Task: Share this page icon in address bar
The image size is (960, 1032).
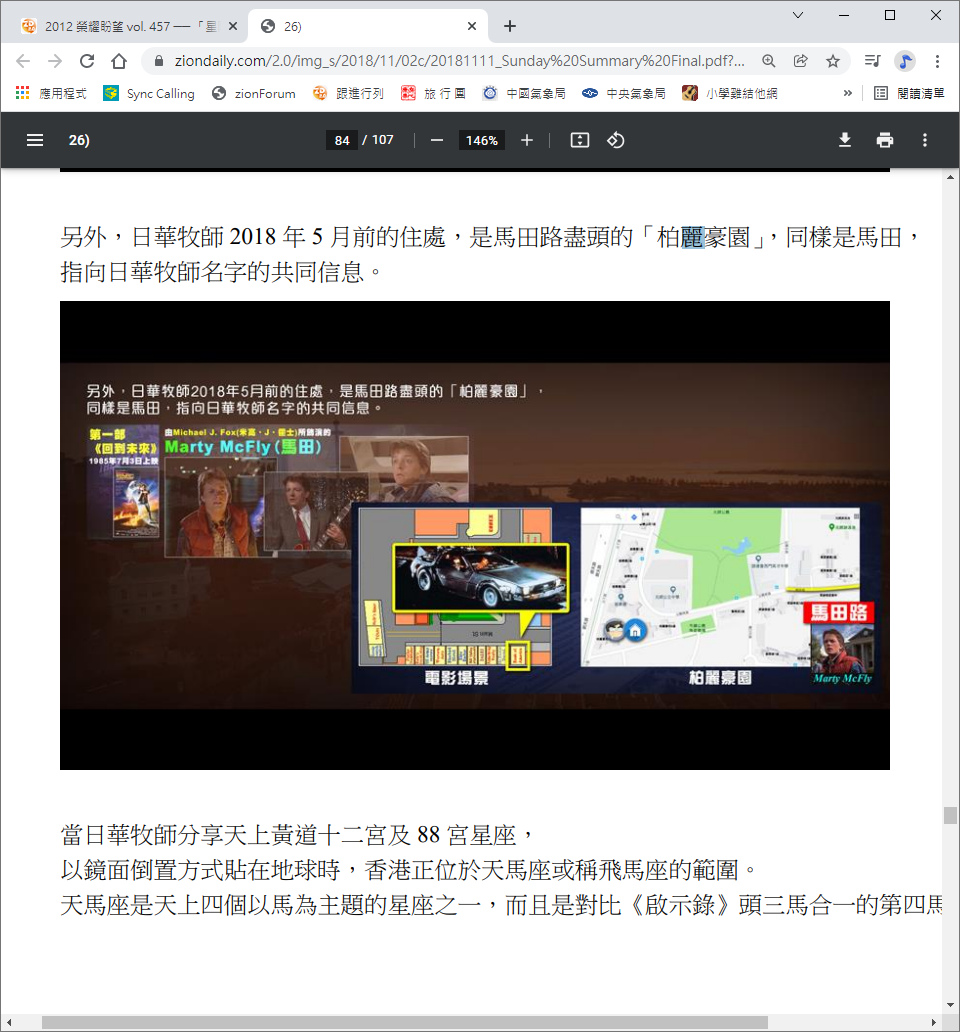Action: [801, 61]
